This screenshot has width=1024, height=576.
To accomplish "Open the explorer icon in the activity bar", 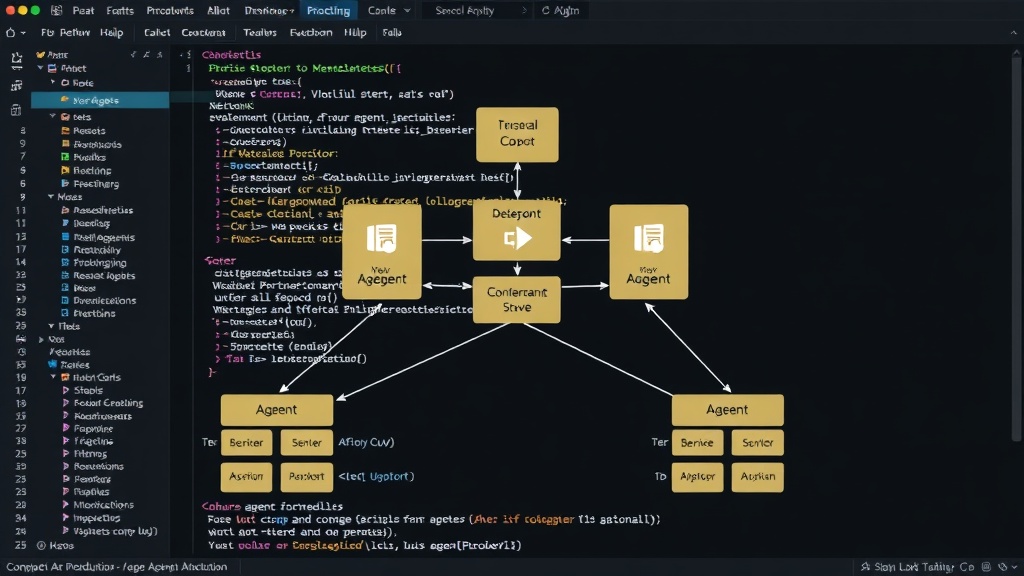I will point(16,60).
